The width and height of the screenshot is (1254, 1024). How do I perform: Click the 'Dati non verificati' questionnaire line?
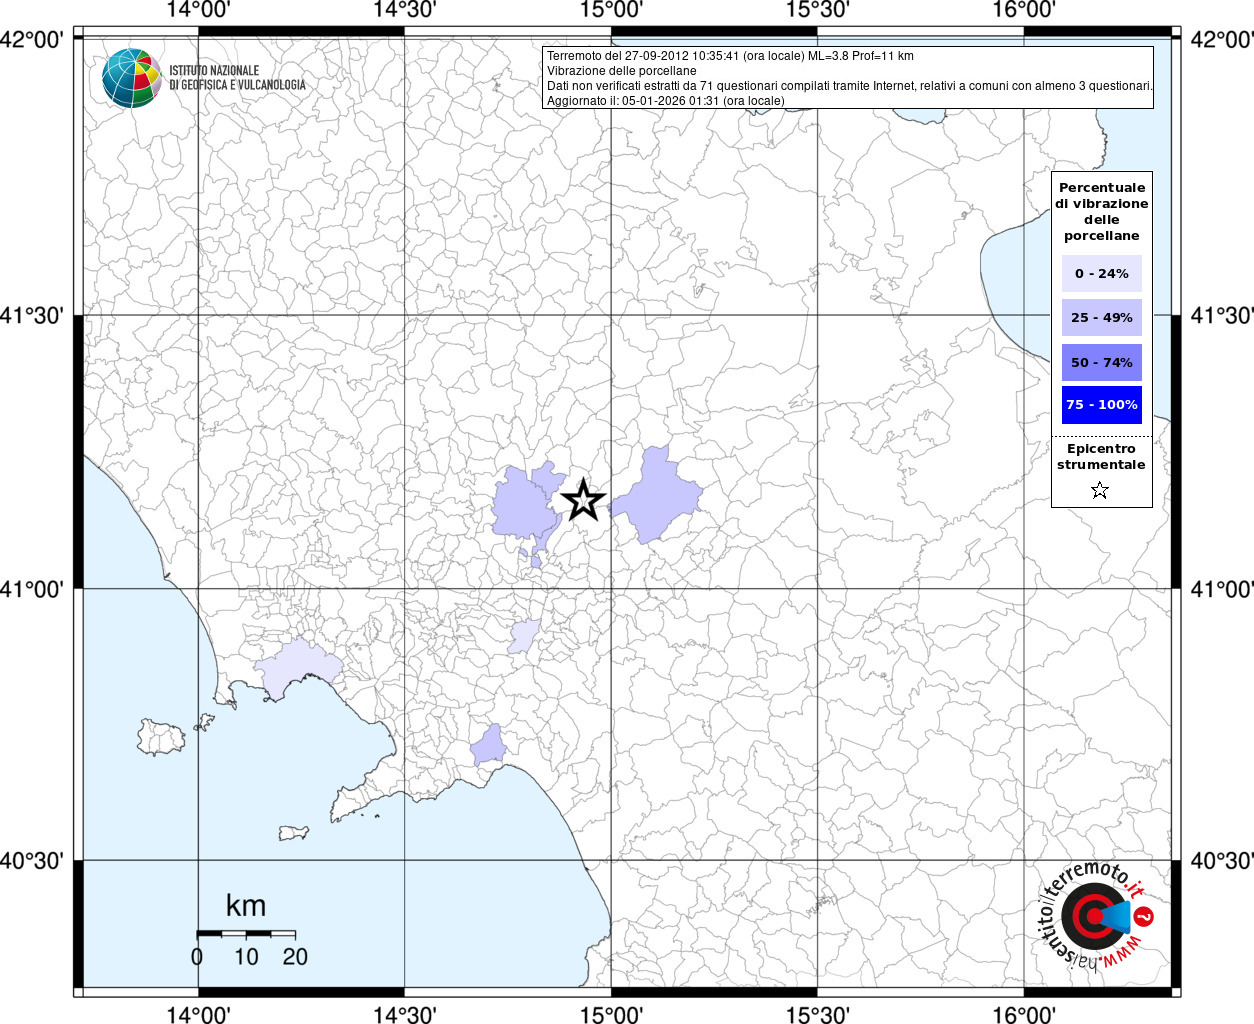coord(850,86)
